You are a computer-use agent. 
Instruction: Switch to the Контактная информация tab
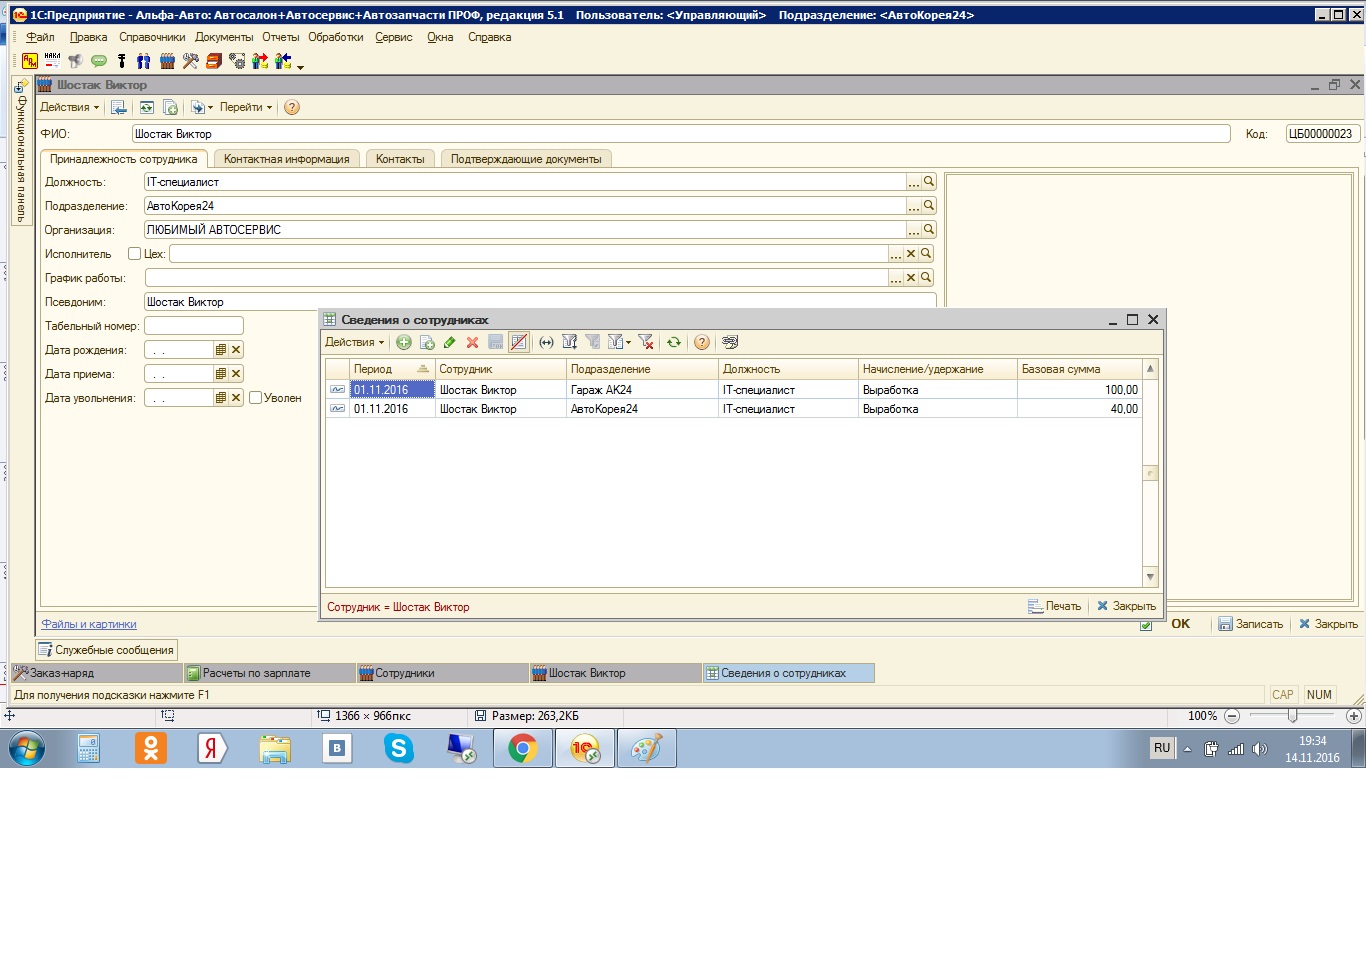[287, 159]
